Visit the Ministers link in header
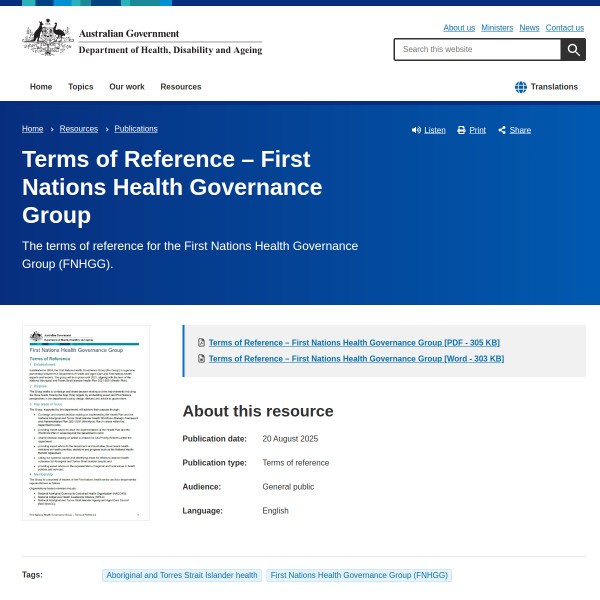 click(x=497, y=27)
